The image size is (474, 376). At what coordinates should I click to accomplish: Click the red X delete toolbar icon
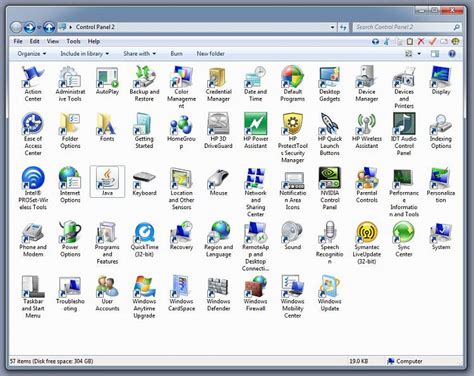tap(421, 41)
